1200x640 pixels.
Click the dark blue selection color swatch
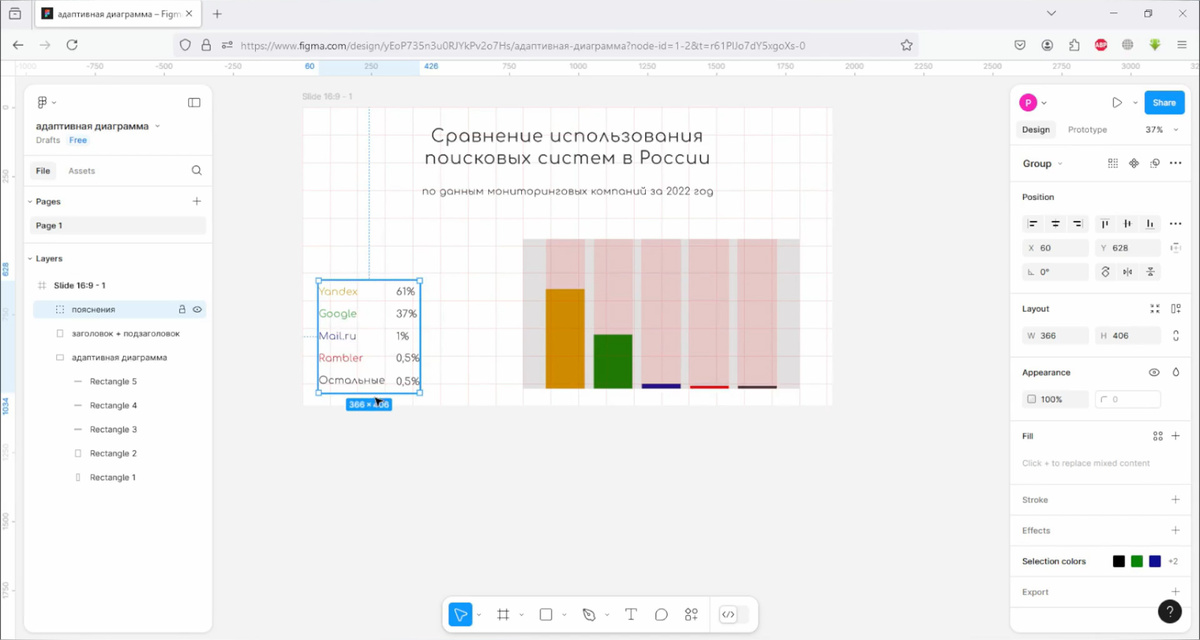pos(1155,561)
